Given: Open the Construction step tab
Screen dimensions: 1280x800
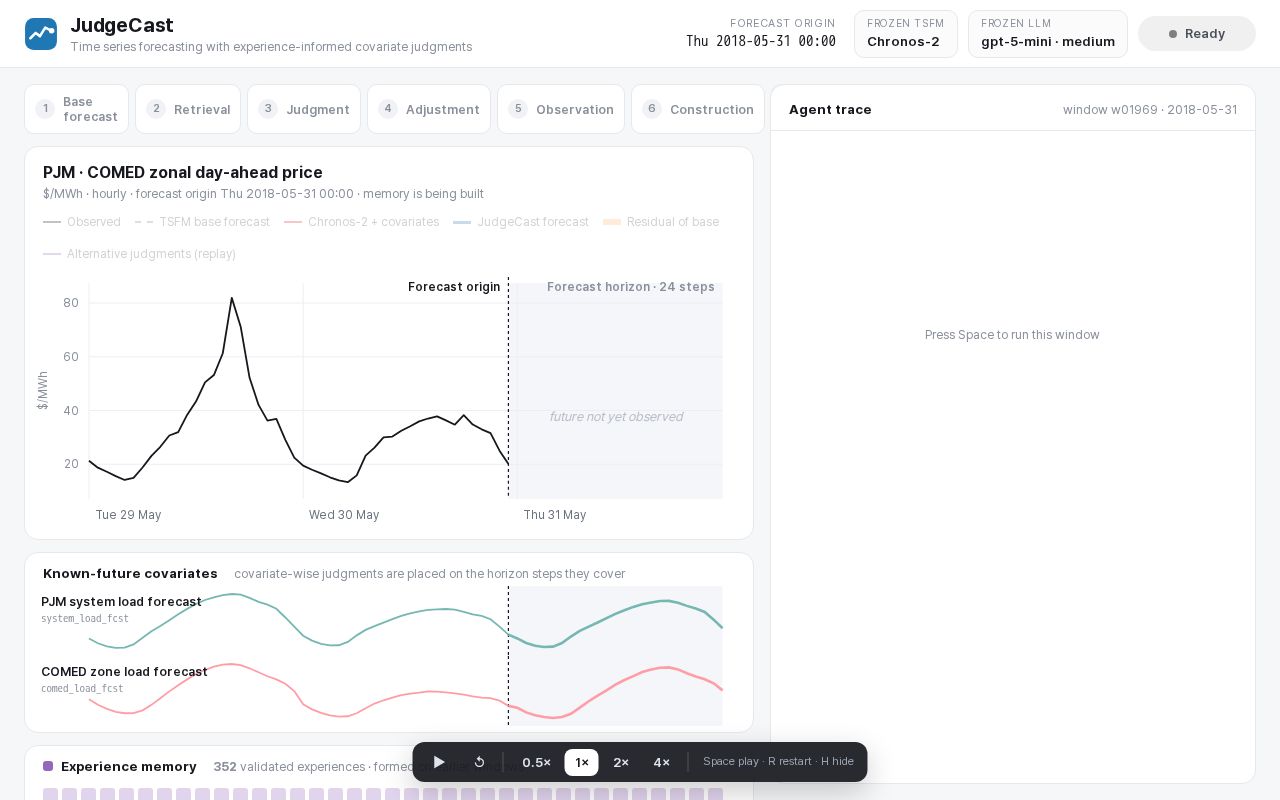Looking at the screenshot, I should [698, 109].
